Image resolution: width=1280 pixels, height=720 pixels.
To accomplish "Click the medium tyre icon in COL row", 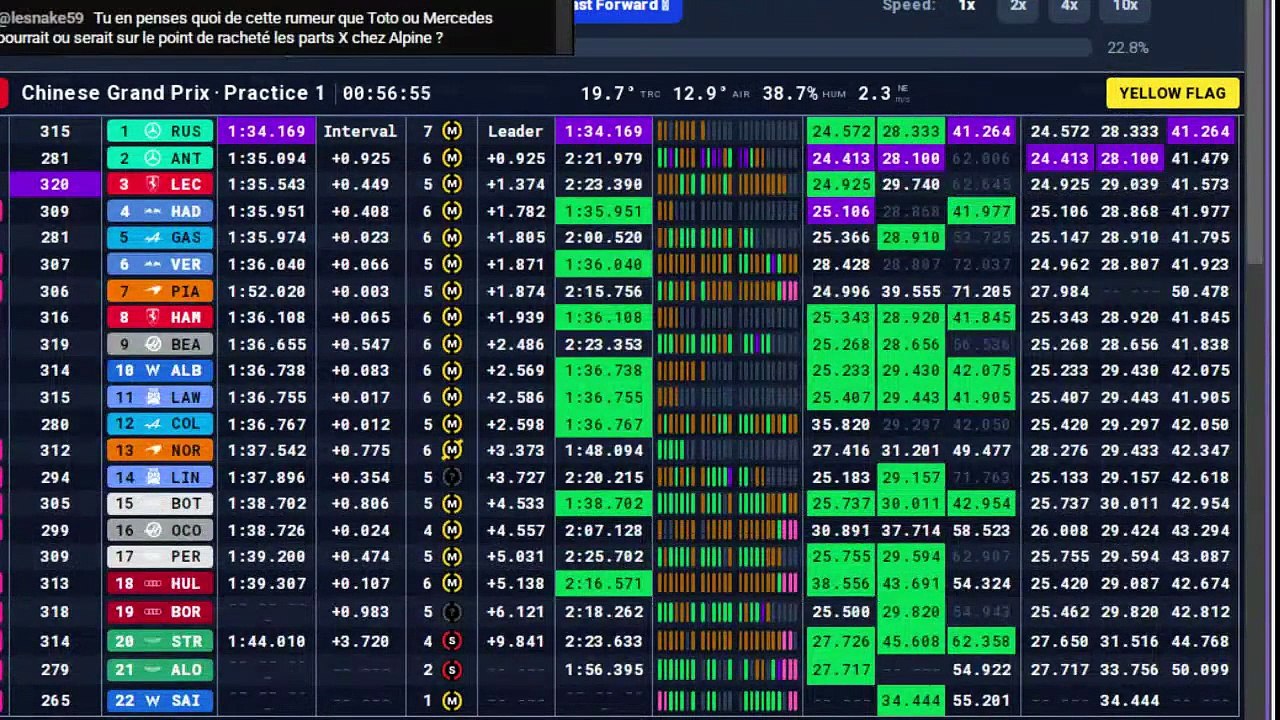I will (452, 424).
